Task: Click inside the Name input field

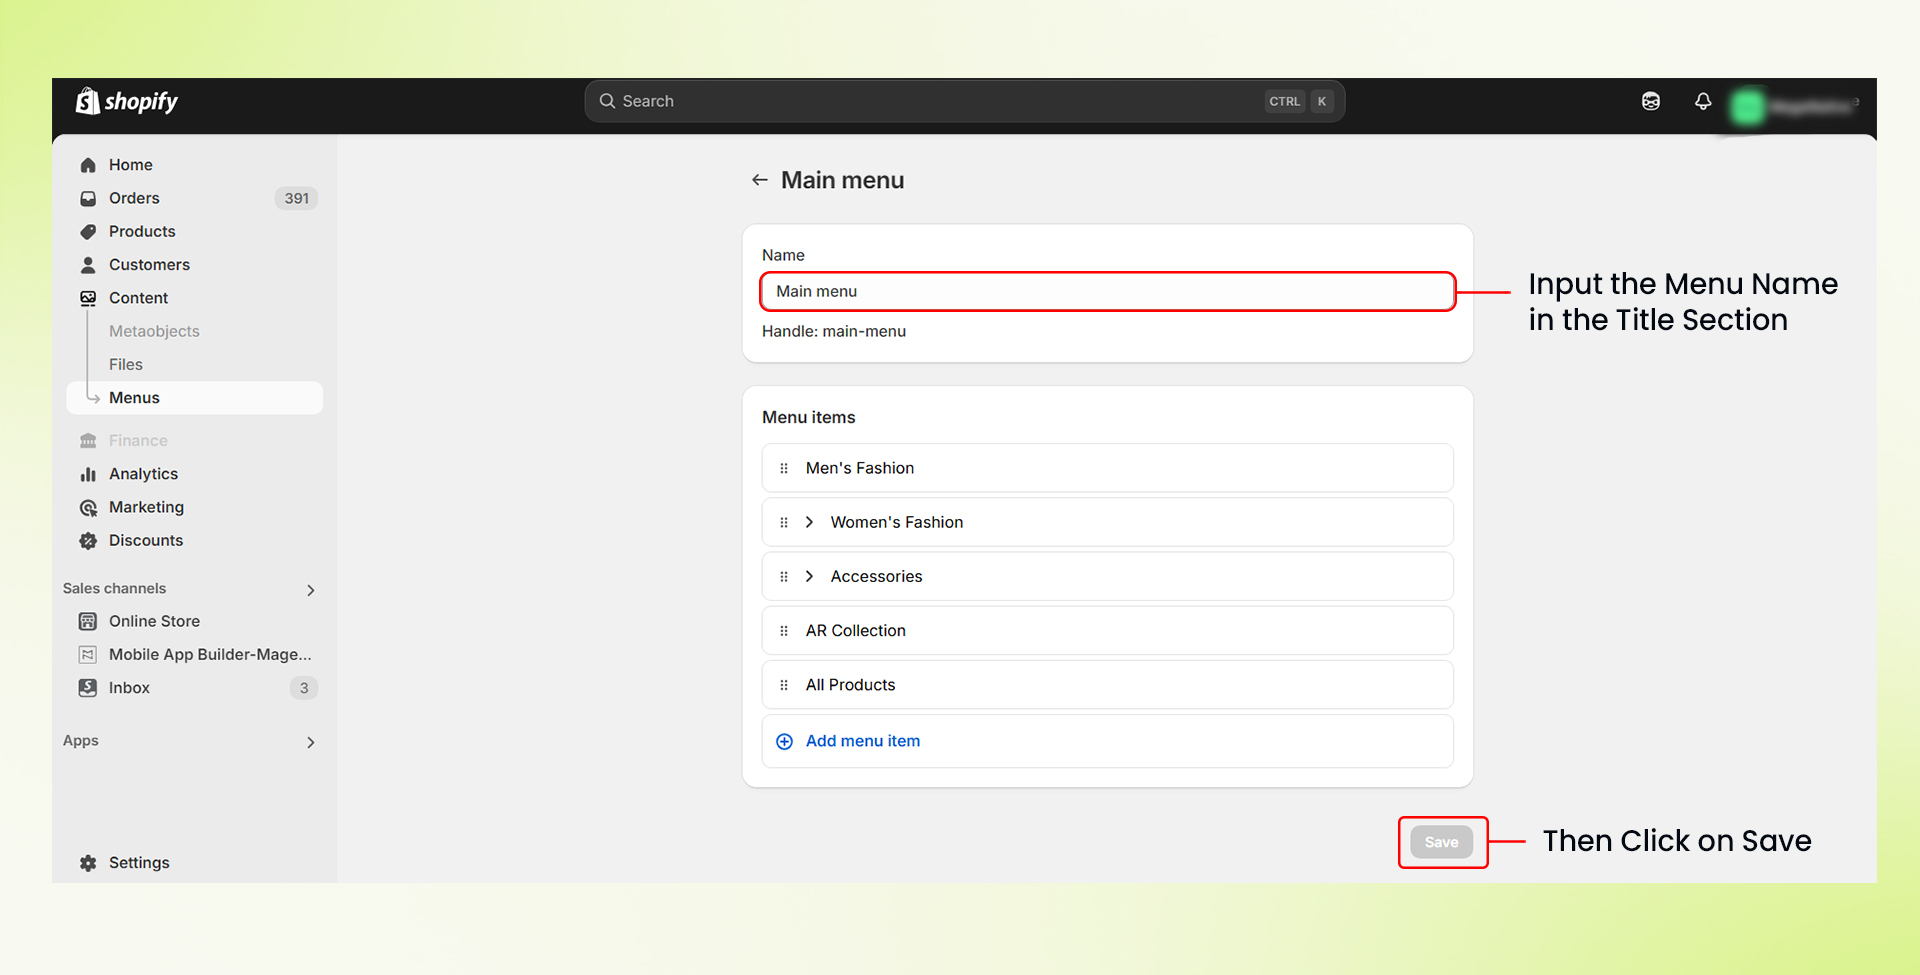Action: click(x=1100, y=291)
